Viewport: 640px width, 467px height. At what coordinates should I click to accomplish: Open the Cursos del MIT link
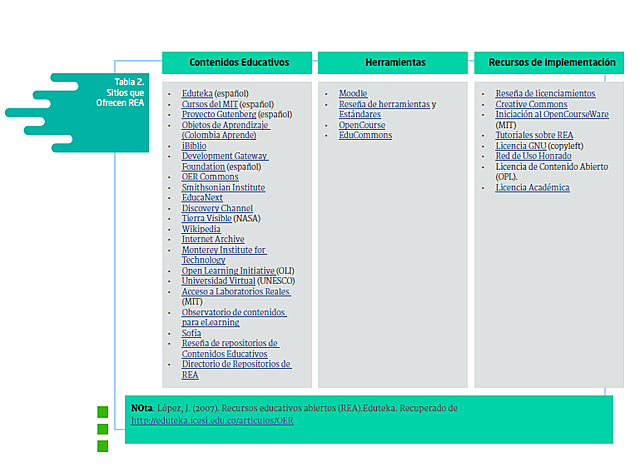coord(210,104)
